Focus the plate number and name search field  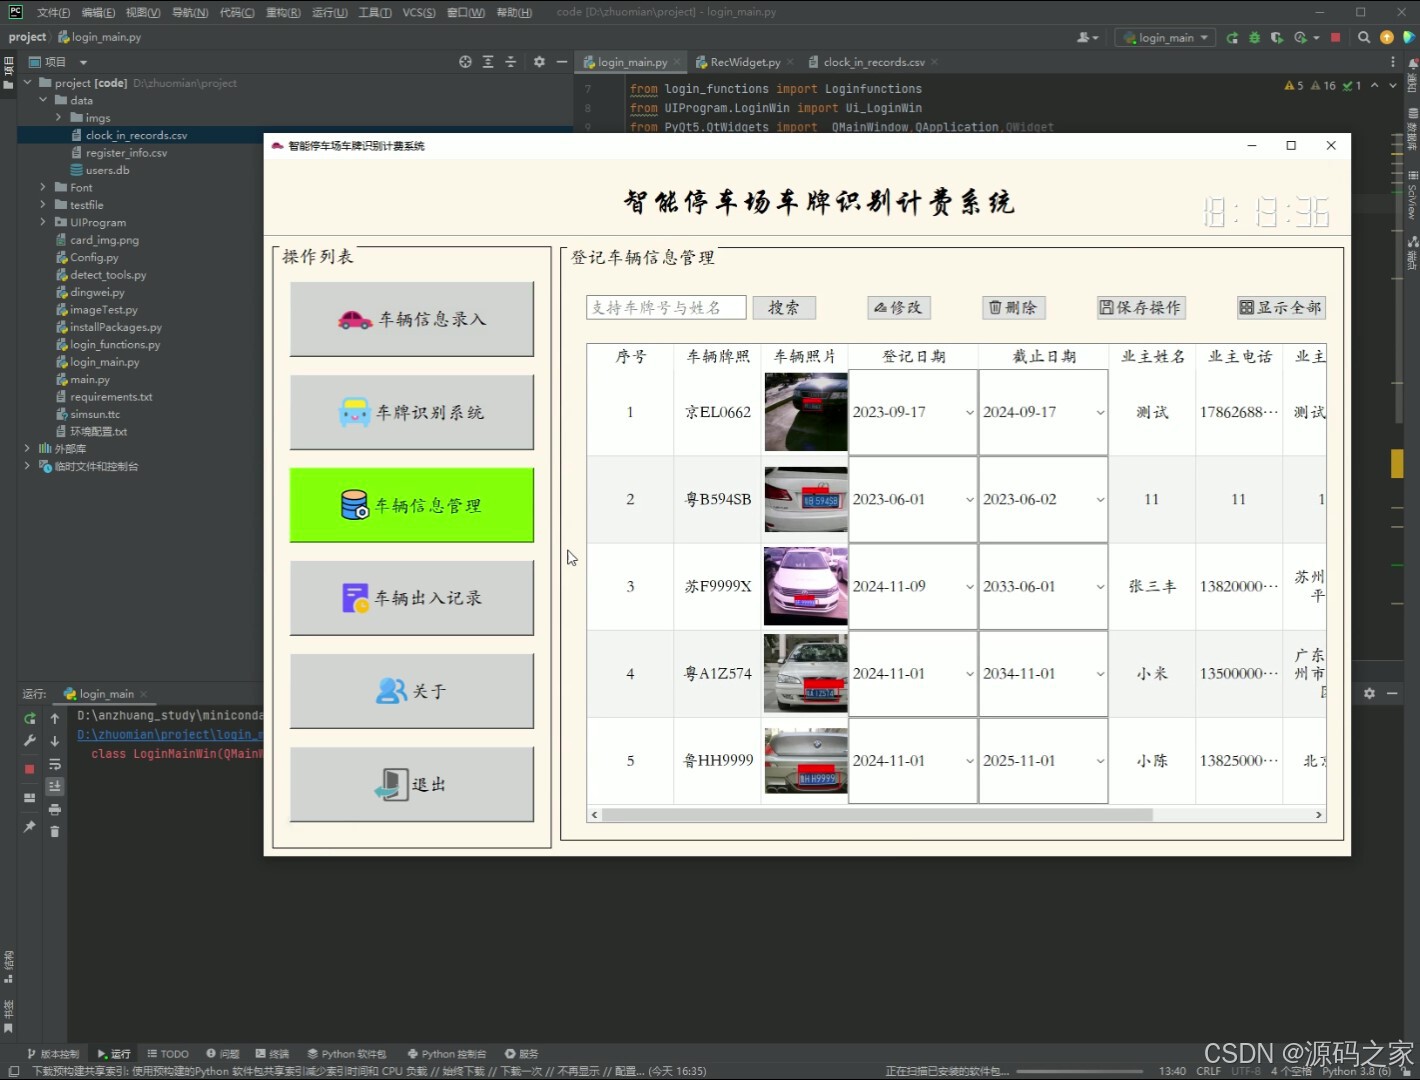pyautogui.click(x=666, y=308)
